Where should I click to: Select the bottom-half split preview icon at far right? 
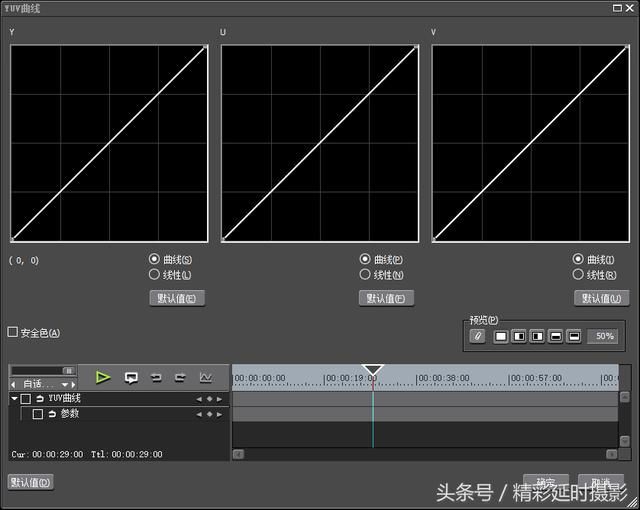coord(574,336)
